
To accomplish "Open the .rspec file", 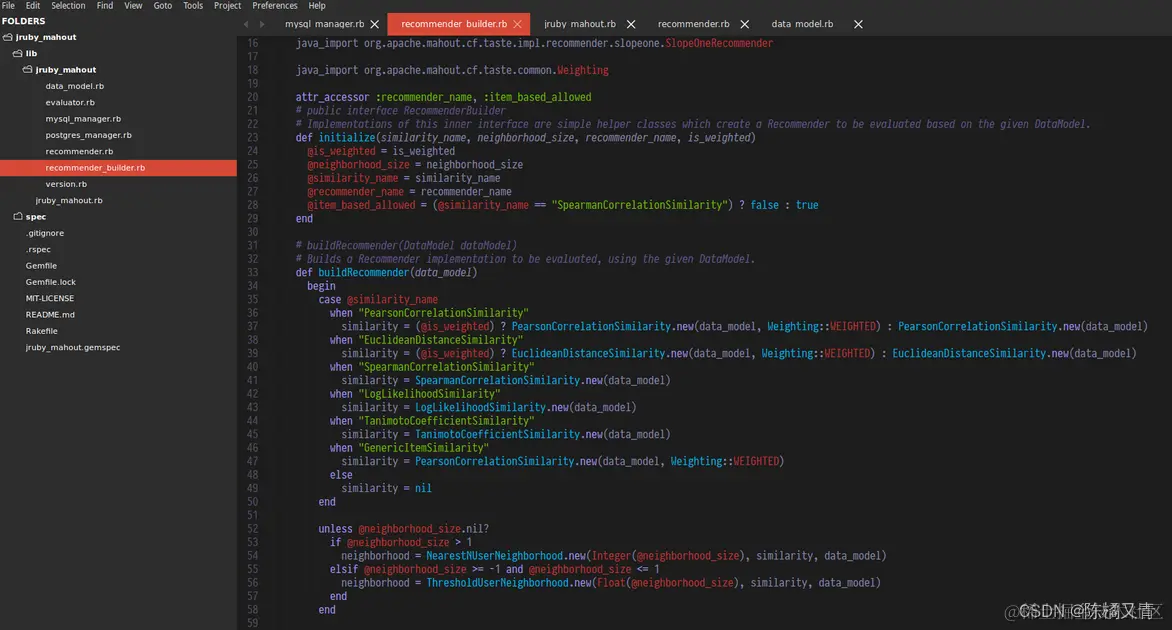I will pyautogui.click(x=38, y=250).
